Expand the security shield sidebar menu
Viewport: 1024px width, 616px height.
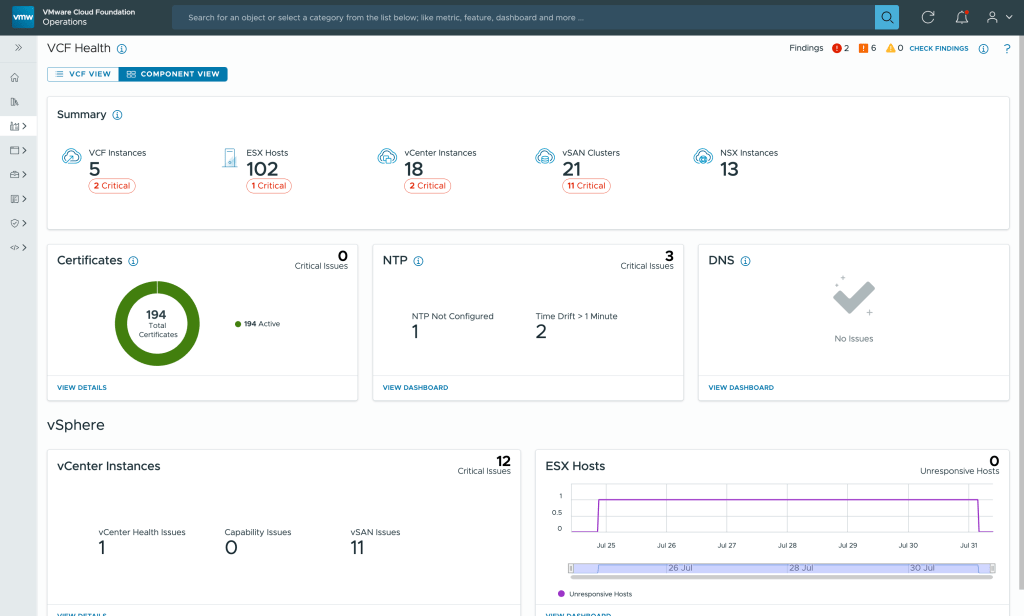pos(17,223)
